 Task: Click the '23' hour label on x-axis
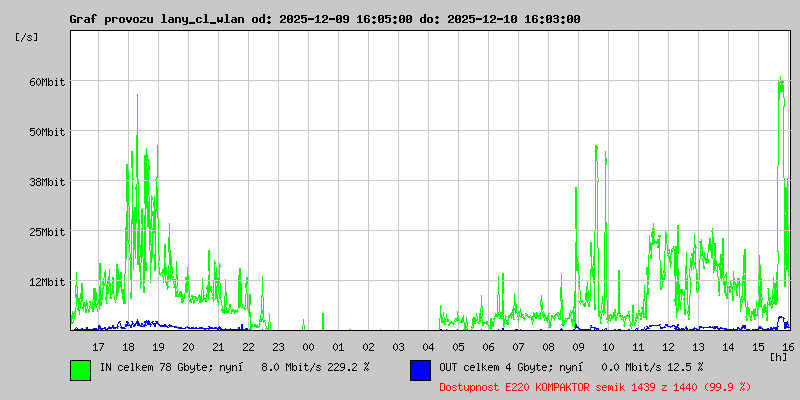click(x=279, y=347)
